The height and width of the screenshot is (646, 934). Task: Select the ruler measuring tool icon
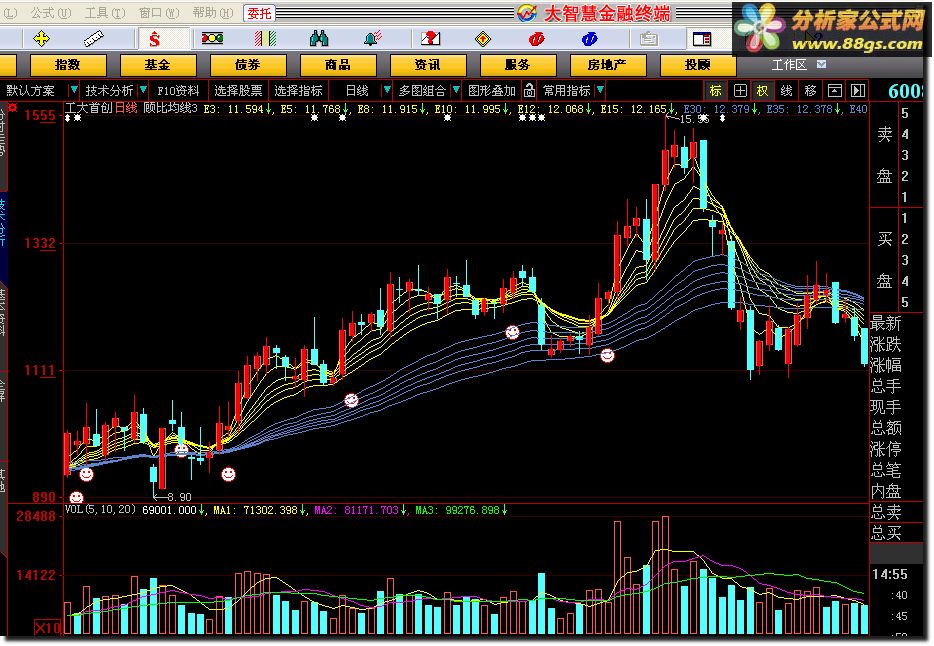(x=94, y=39)
